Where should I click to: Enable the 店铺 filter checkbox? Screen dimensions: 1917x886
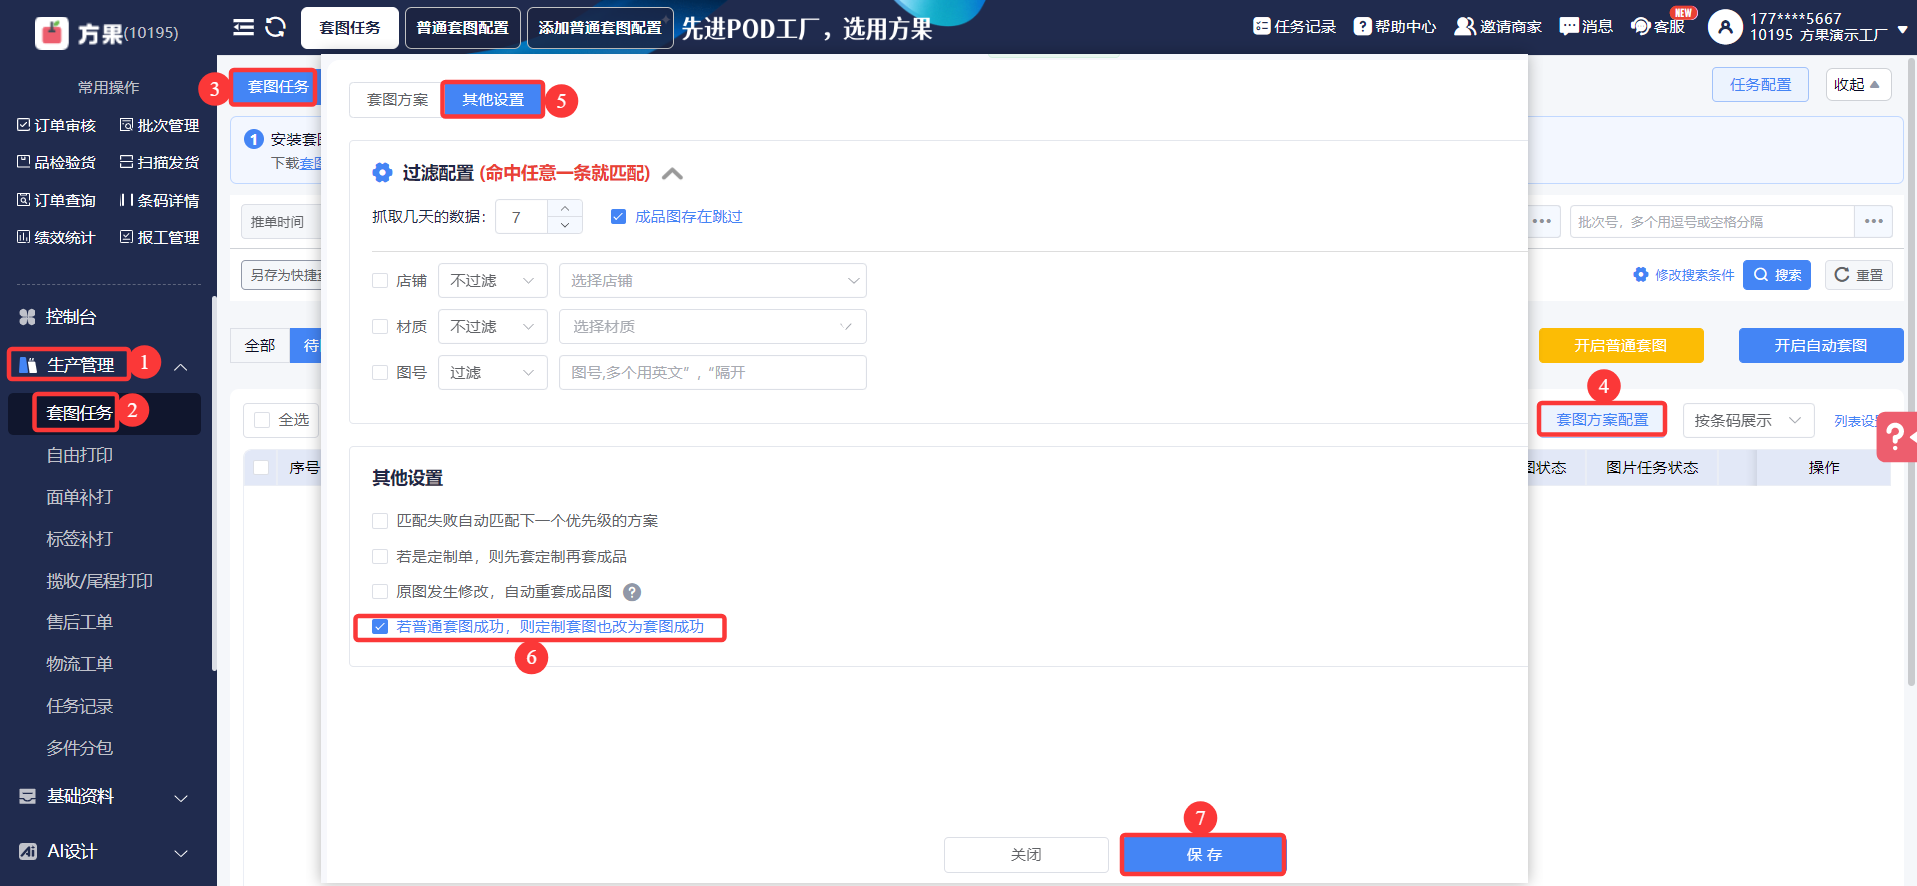pyautogui.click(x=380, y=281)
